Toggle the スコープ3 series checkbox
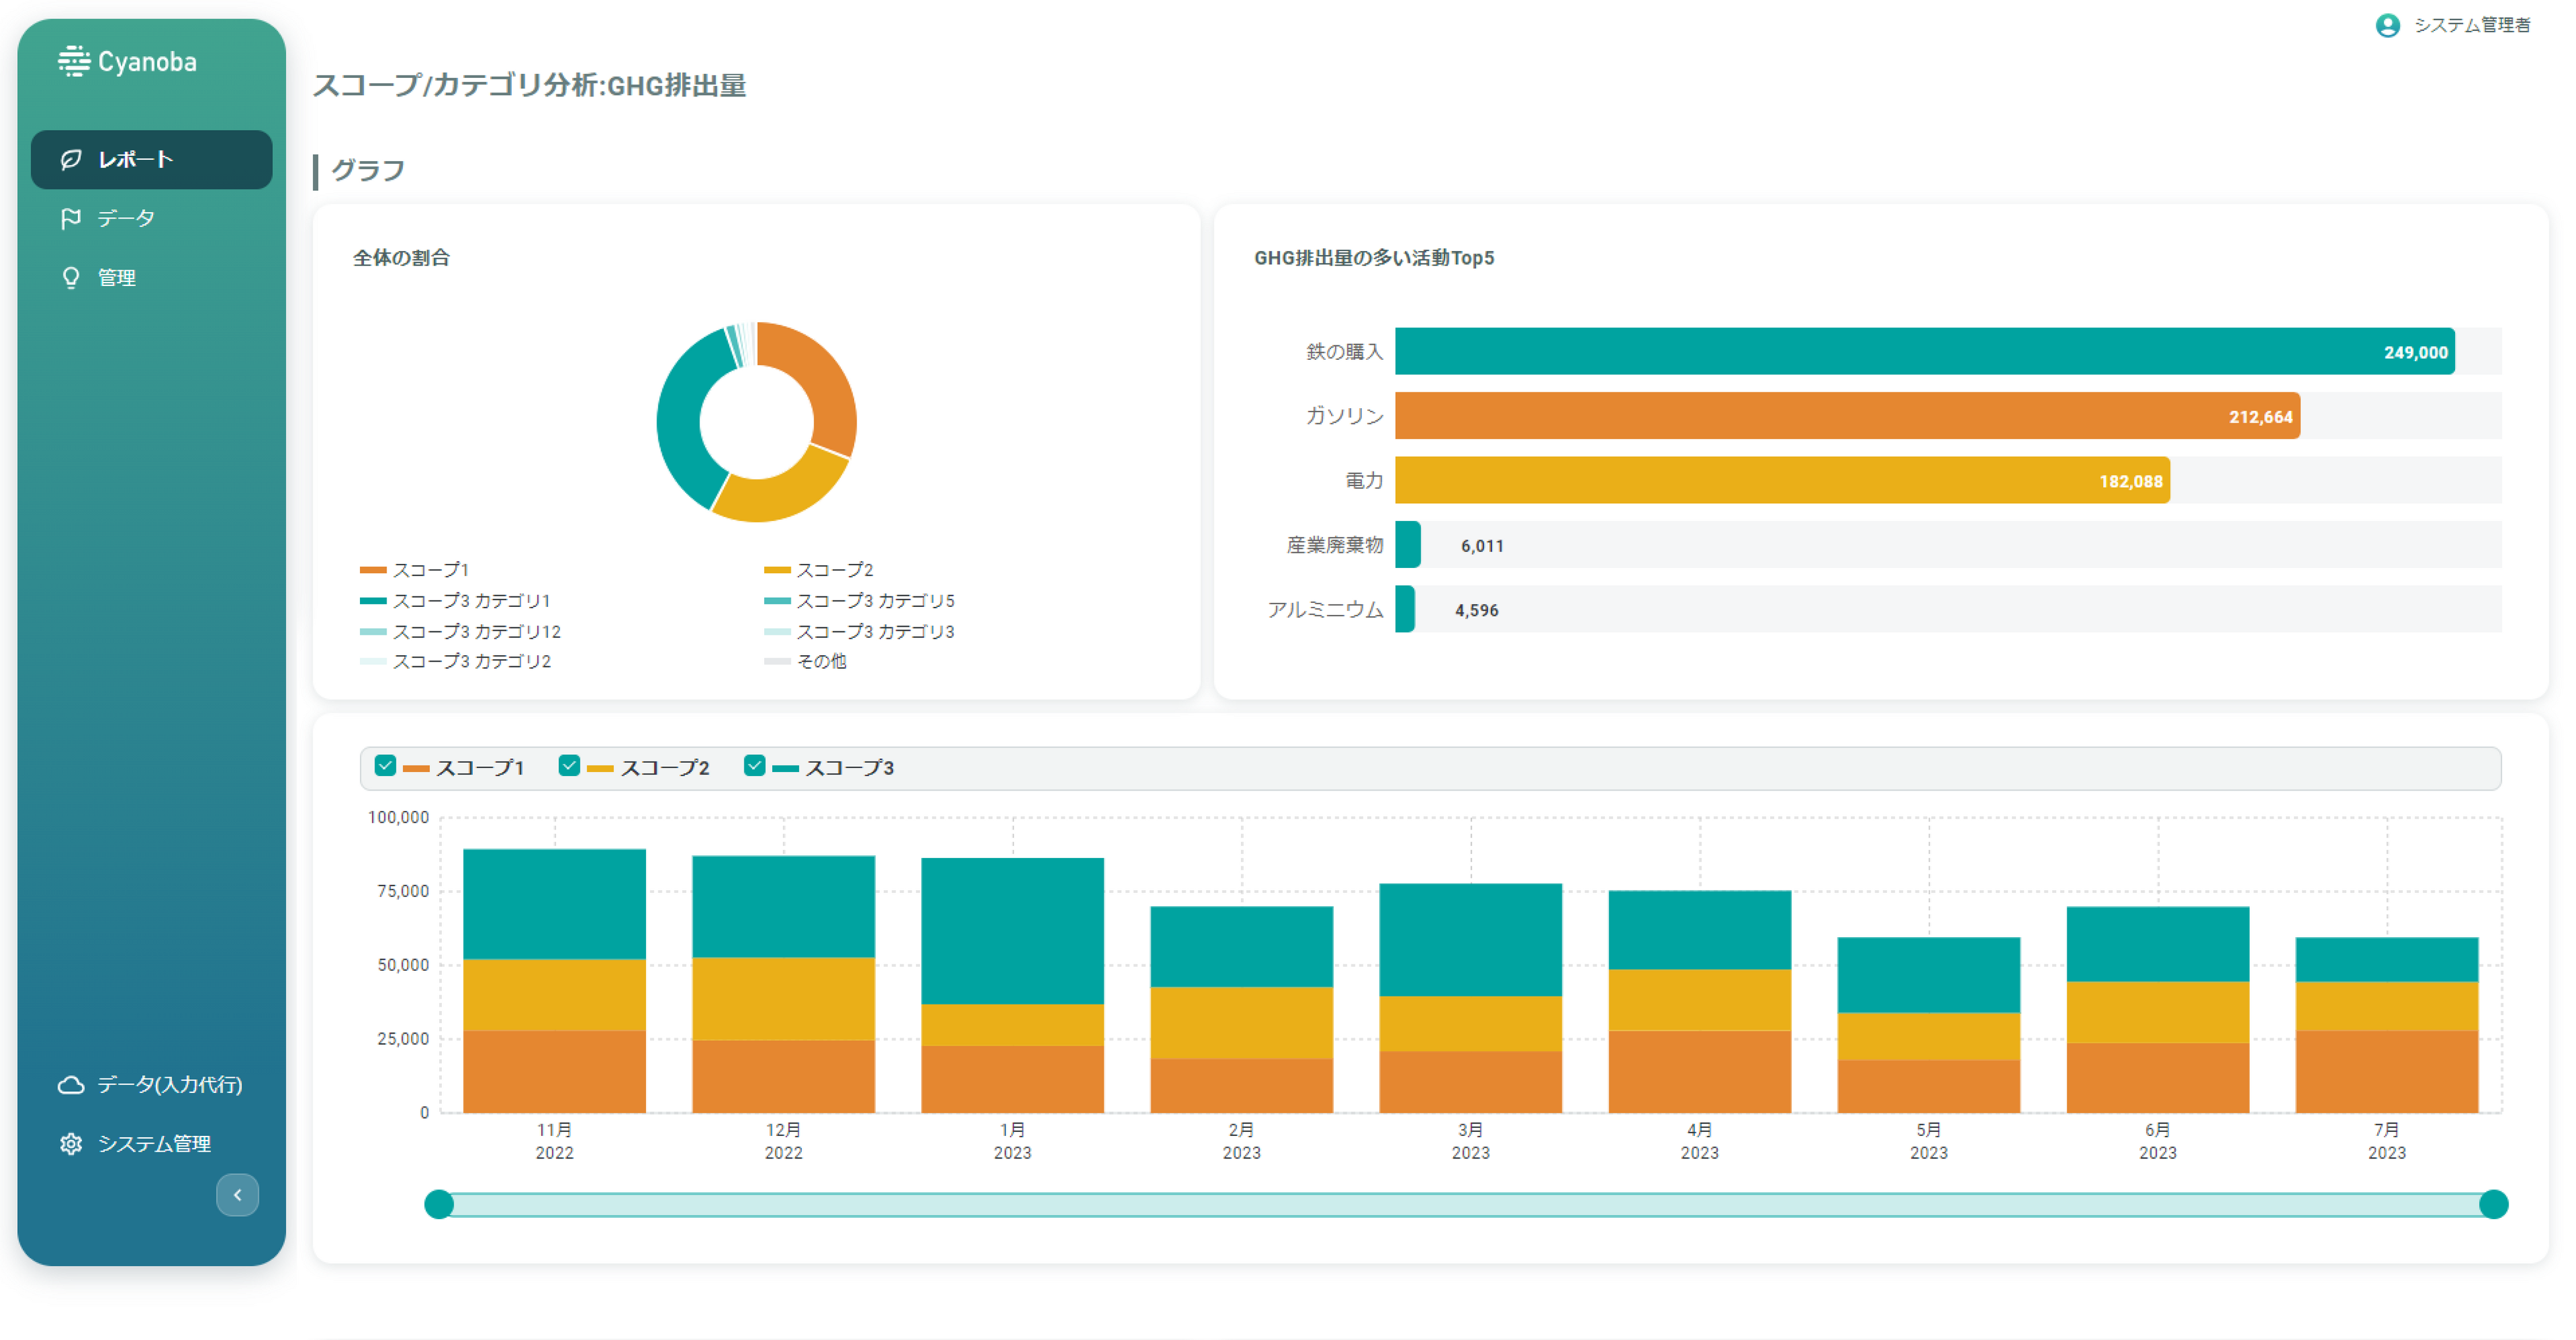 [x=754, y=766]
